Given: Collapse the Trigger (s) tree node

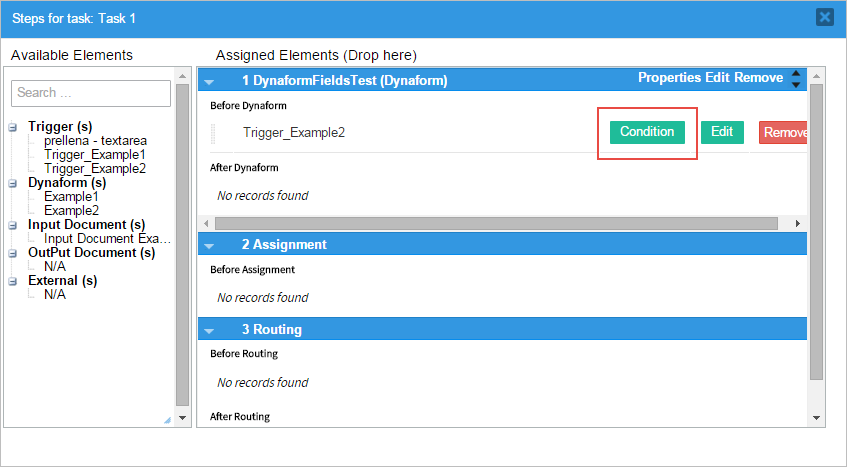Looking at the screenshot, I should click(13, 127).
